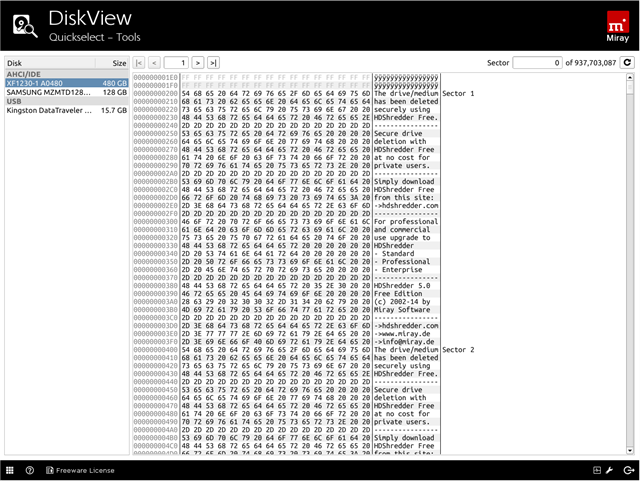Click the 'Sector 1' label
The height and width of the screenshot is (481, 640).
458,94
